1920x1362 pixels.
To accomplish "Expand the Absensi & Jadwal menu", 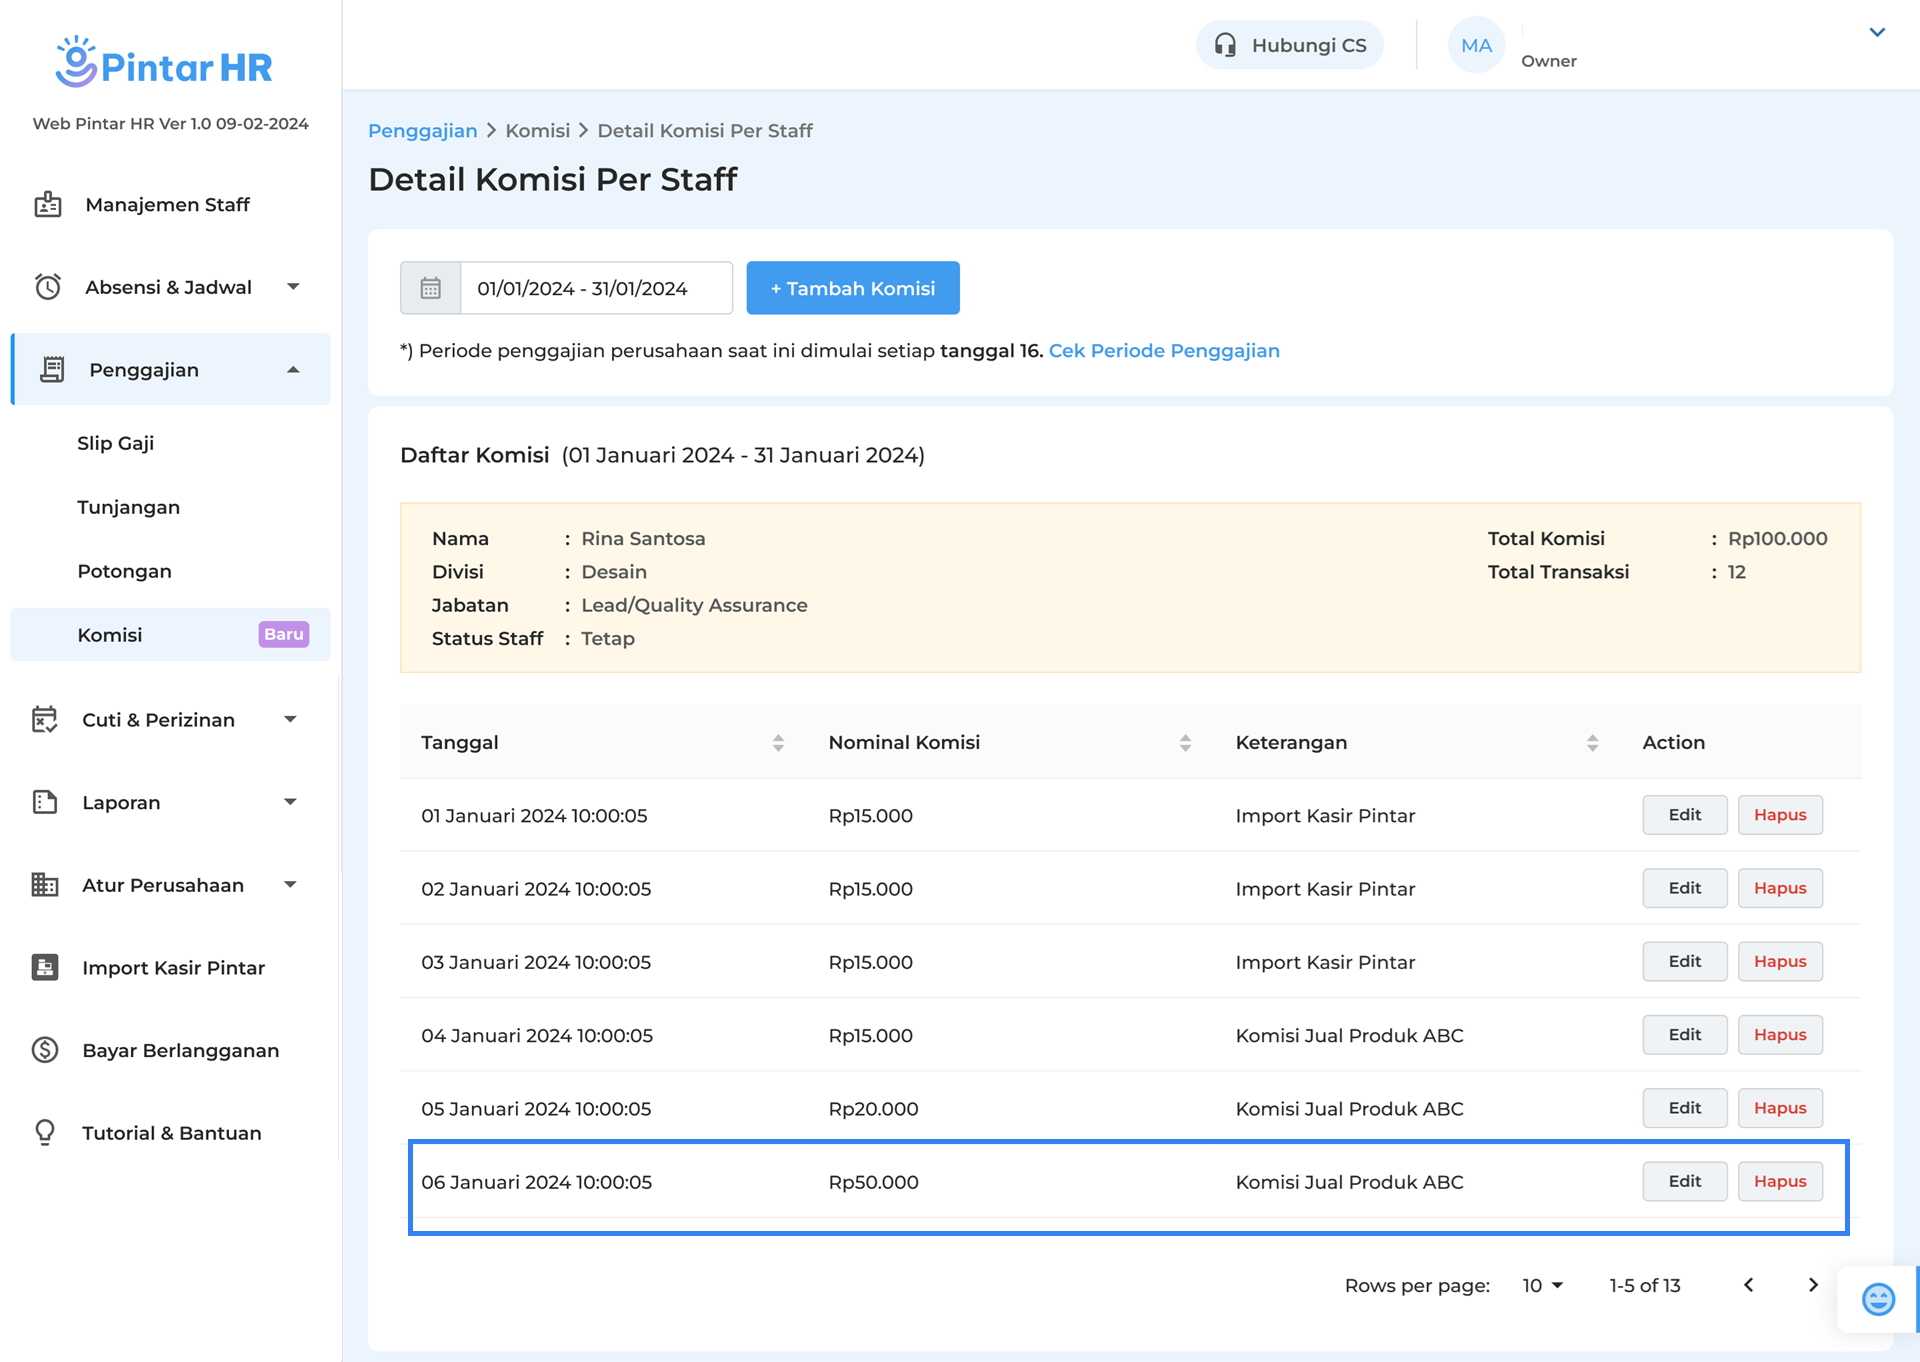I will pyautogui.click(x=293, y=287).
